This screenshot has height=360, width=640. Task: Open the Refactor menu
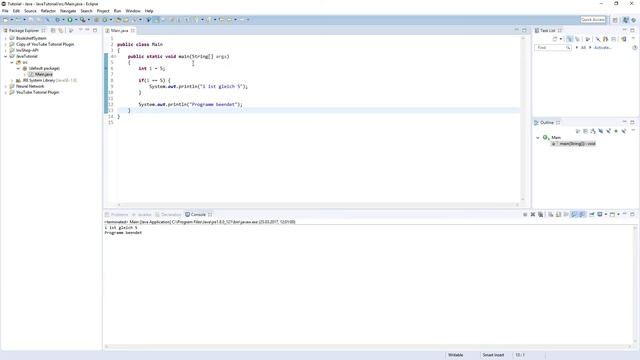click(x=48, y=11)
